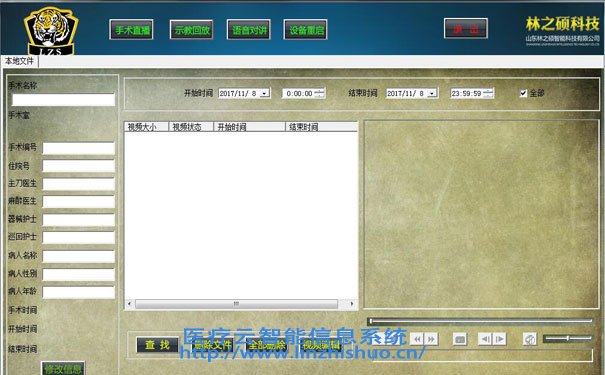605x375 pixels.
Task: Click the 查找 search button
Action: click(157, 345)
